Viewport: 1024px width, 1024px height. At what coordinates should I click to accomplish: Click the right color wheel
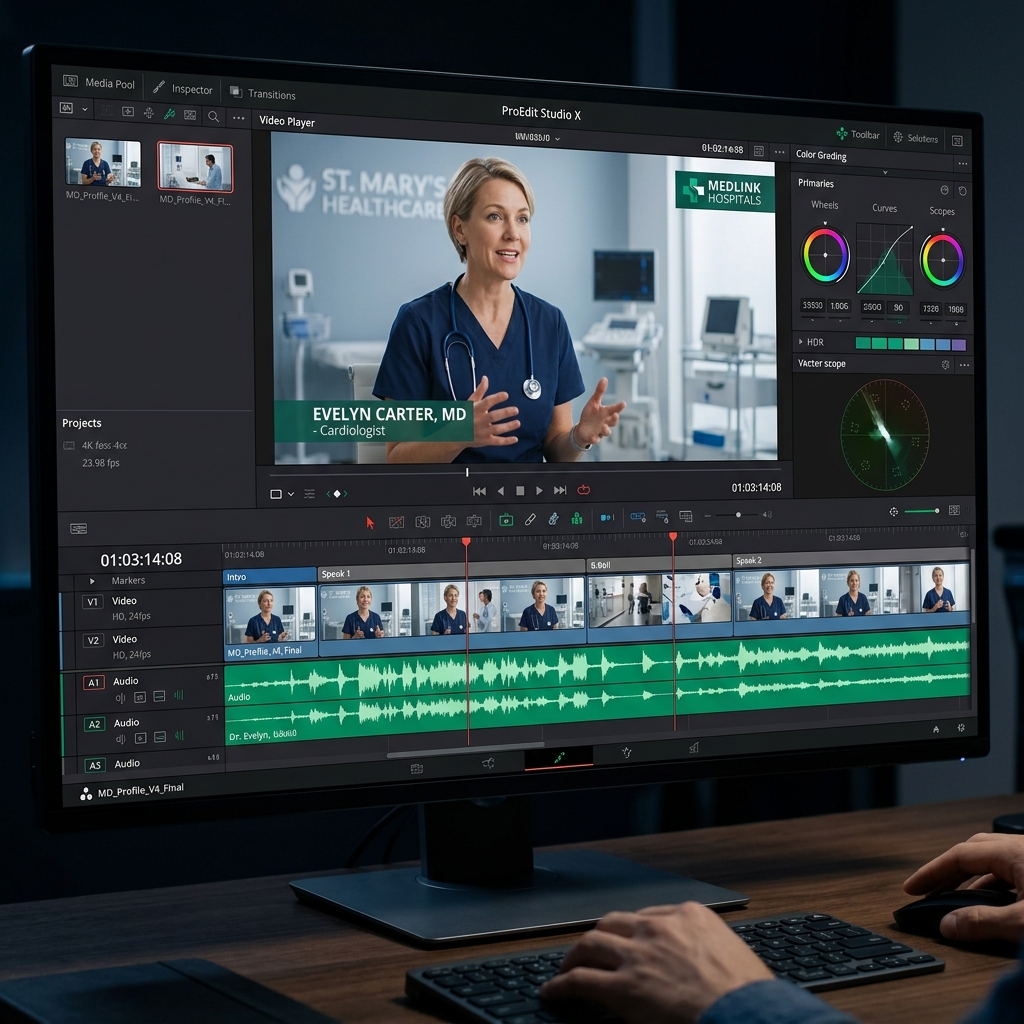click(x=942, y=259)
